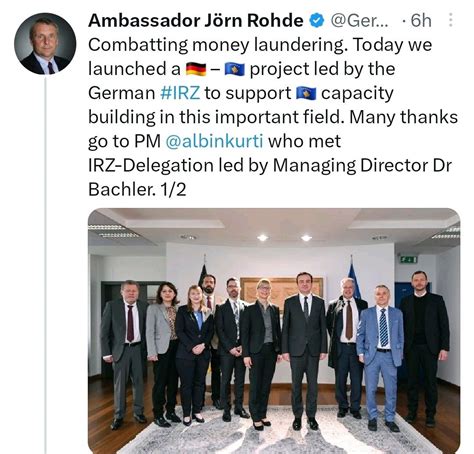
Task: Click the German flag emoji
Action: pos(196,69)
